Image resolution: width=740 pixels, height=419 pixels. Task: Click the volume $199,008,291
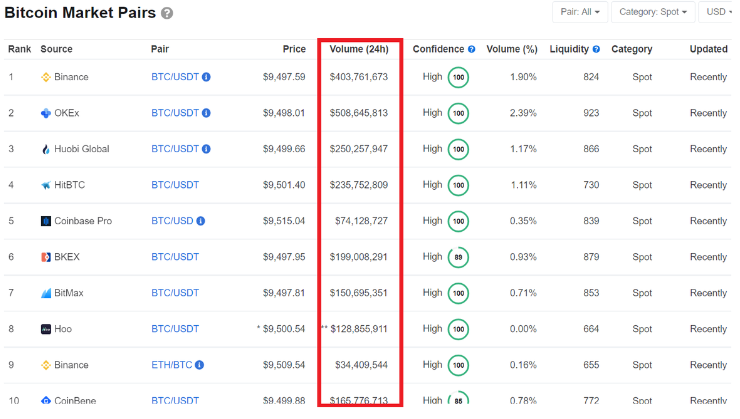359,257
